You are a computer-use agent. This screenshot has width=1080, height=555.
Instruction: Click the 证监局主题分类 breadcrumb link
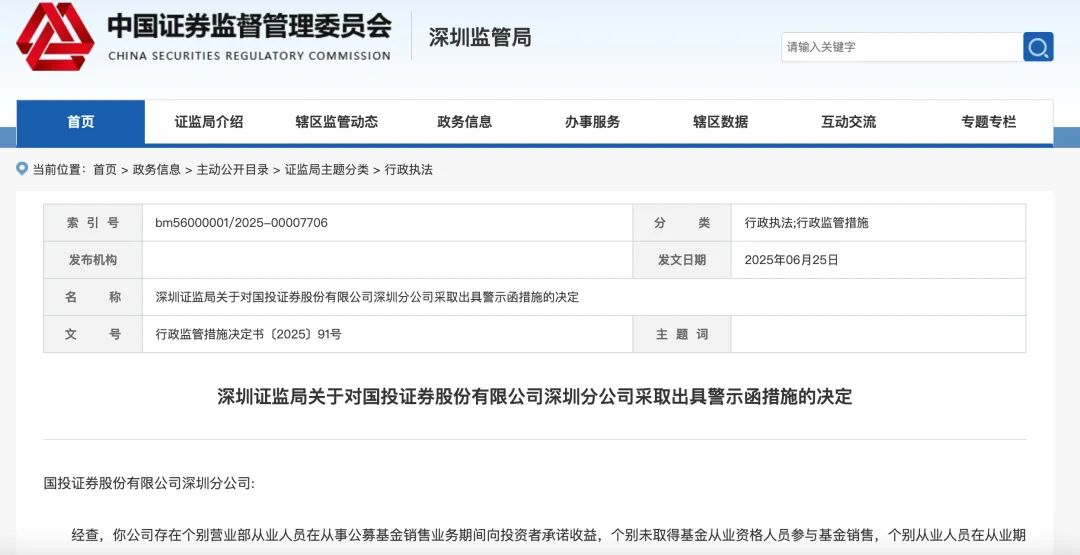(x=326, y=169)
